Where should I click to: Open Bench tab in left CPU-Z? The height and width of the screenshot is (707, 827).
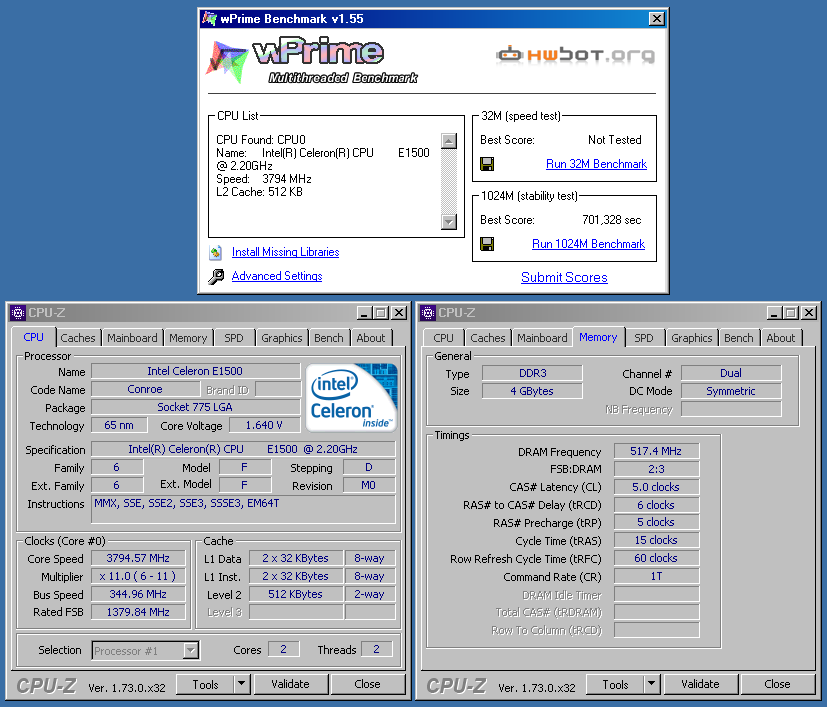(x=329, y=338)
